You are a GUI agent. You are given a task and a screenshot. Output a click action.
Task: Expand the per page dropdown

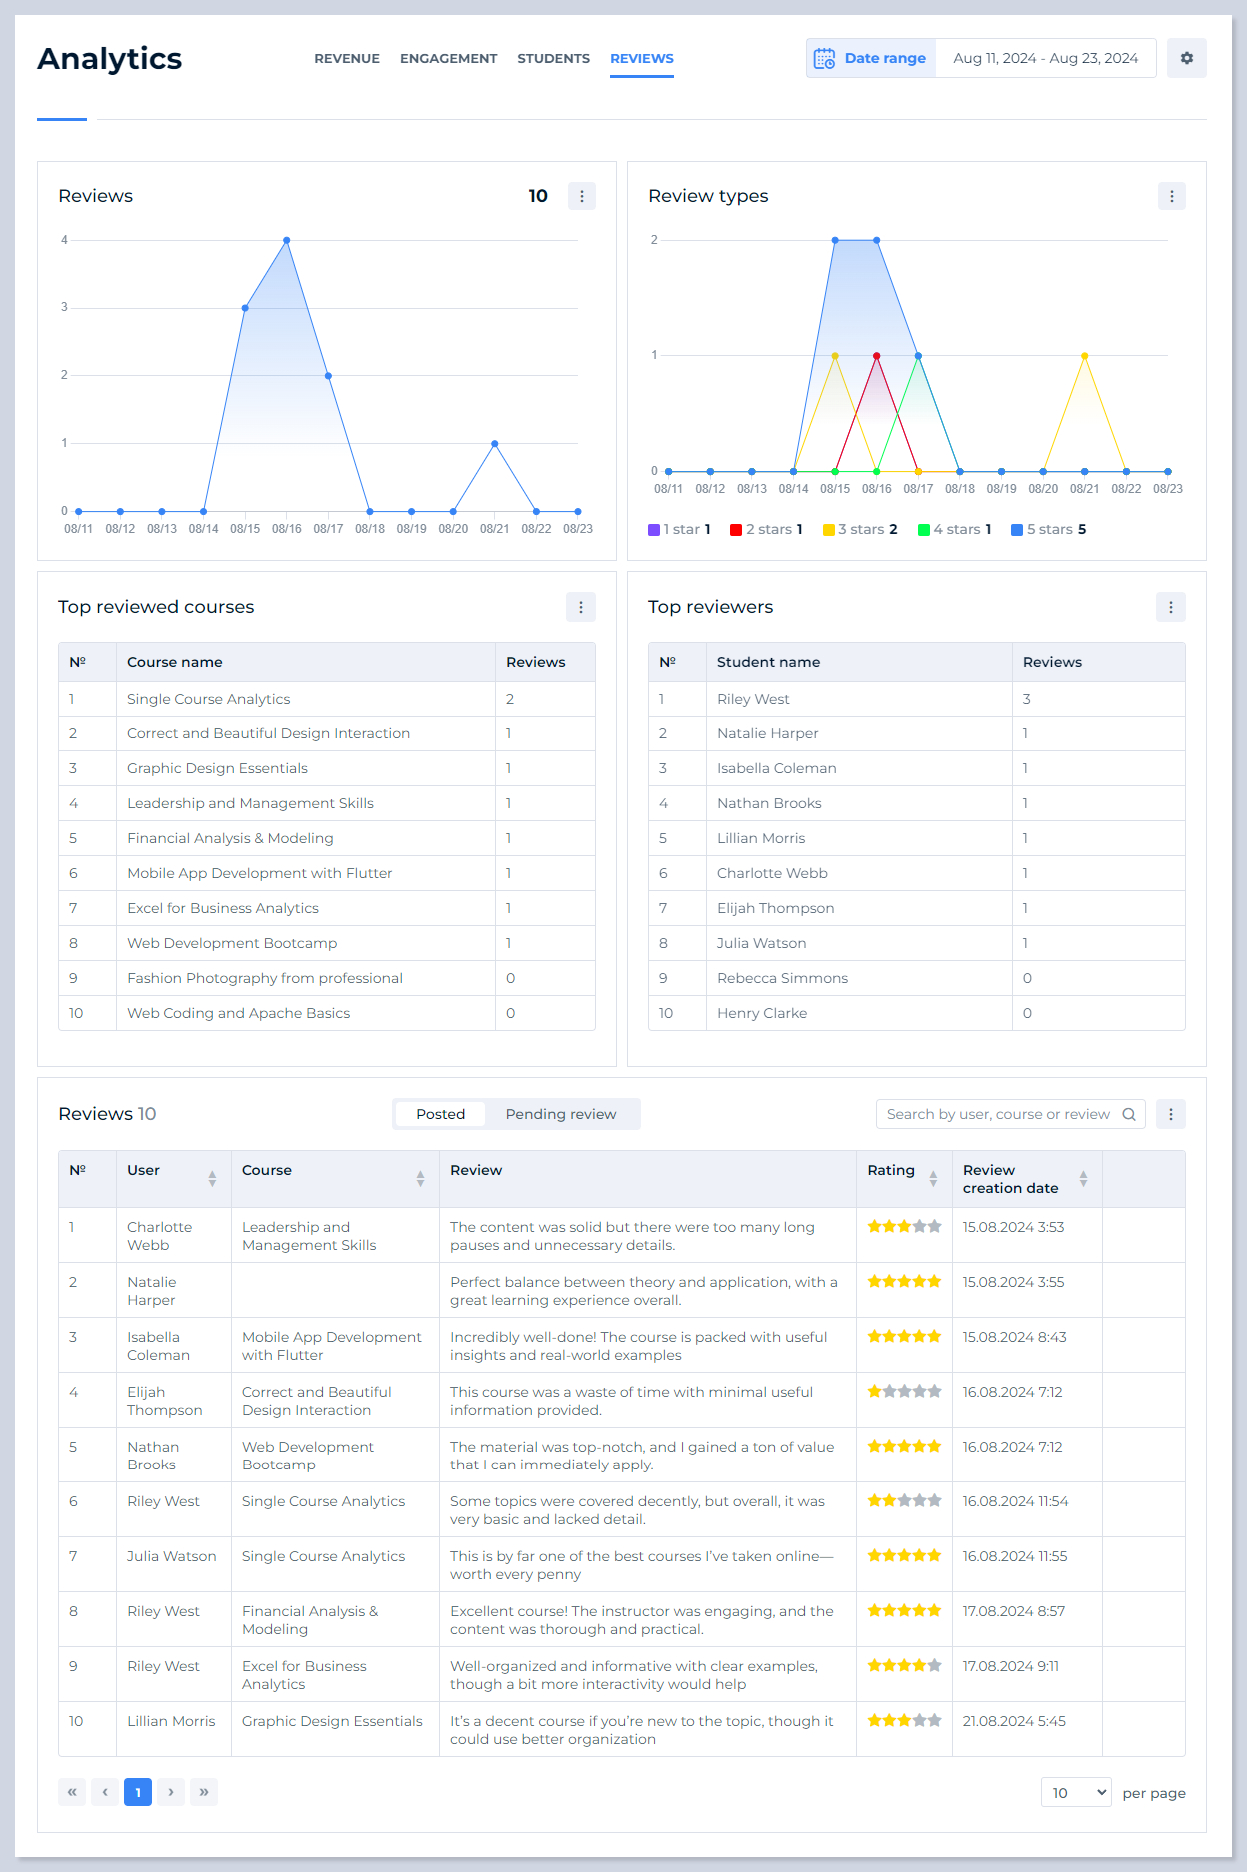click(x=1076, y=1793)
